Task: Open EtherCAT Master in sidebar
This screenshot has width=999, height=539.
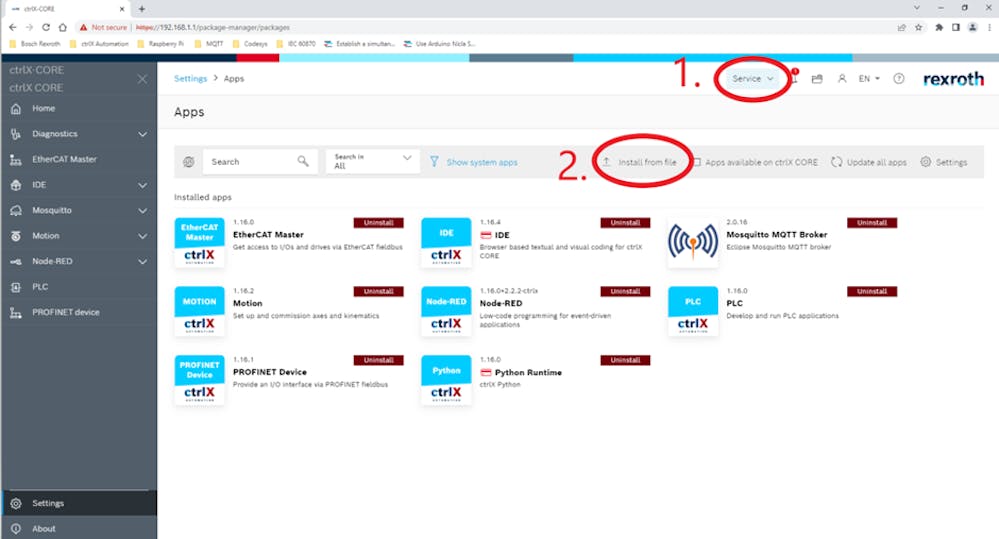Action: [x=78, y=159]
